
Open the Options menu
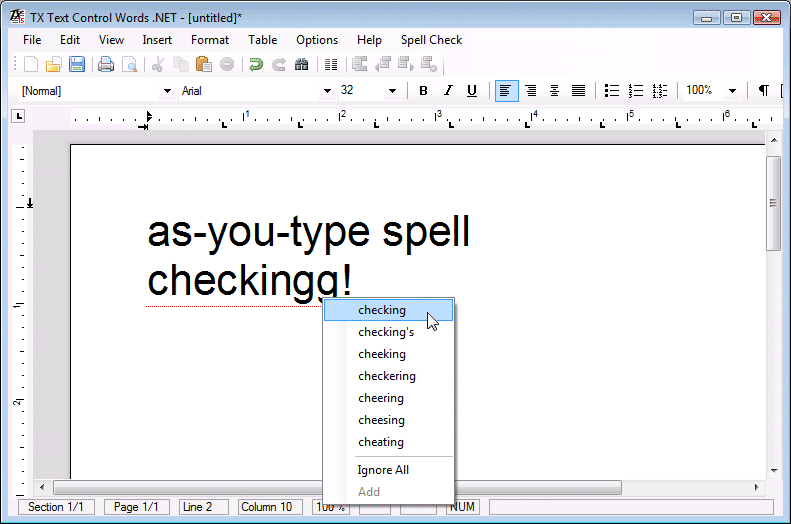point(317,40)
